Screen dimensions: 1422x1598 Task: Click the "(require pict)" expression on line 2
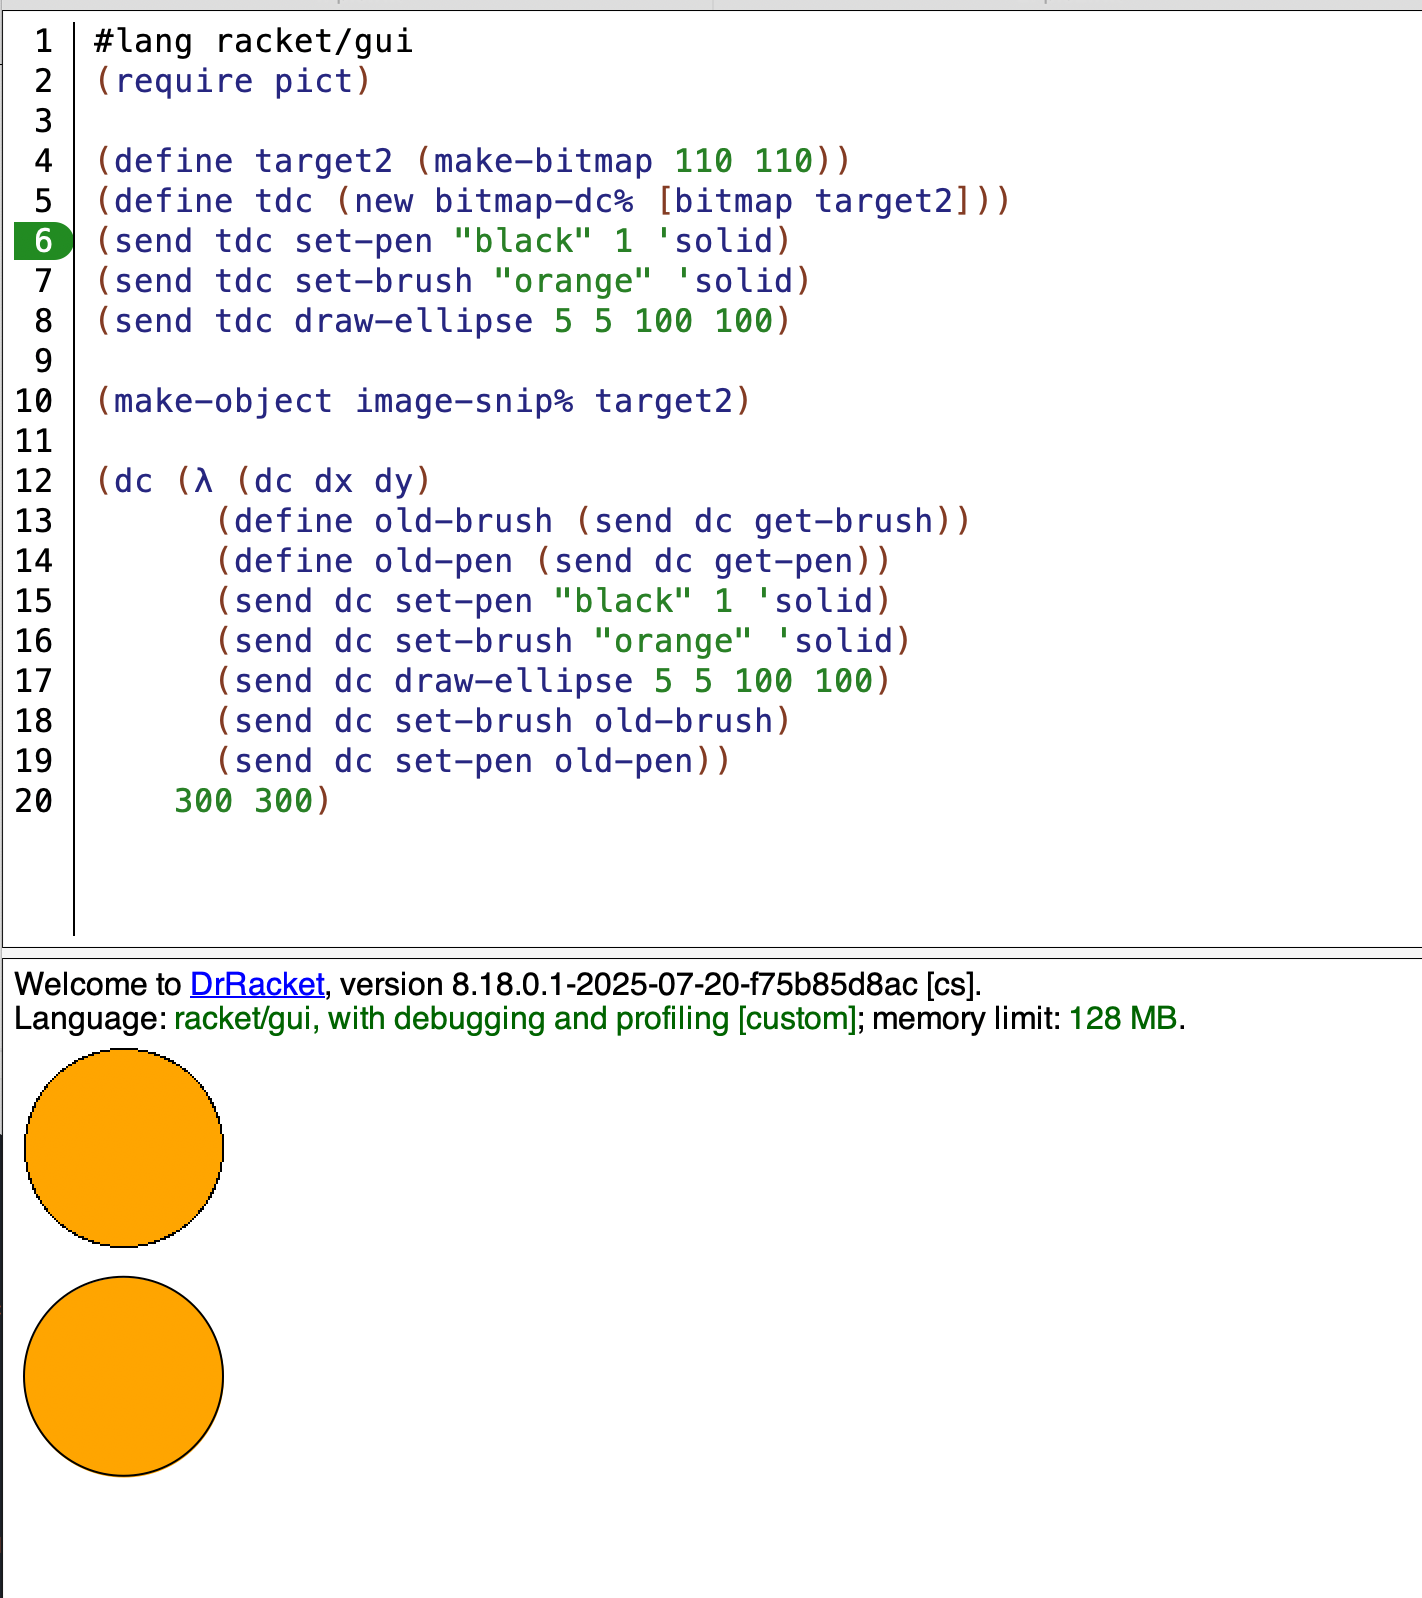233,81
